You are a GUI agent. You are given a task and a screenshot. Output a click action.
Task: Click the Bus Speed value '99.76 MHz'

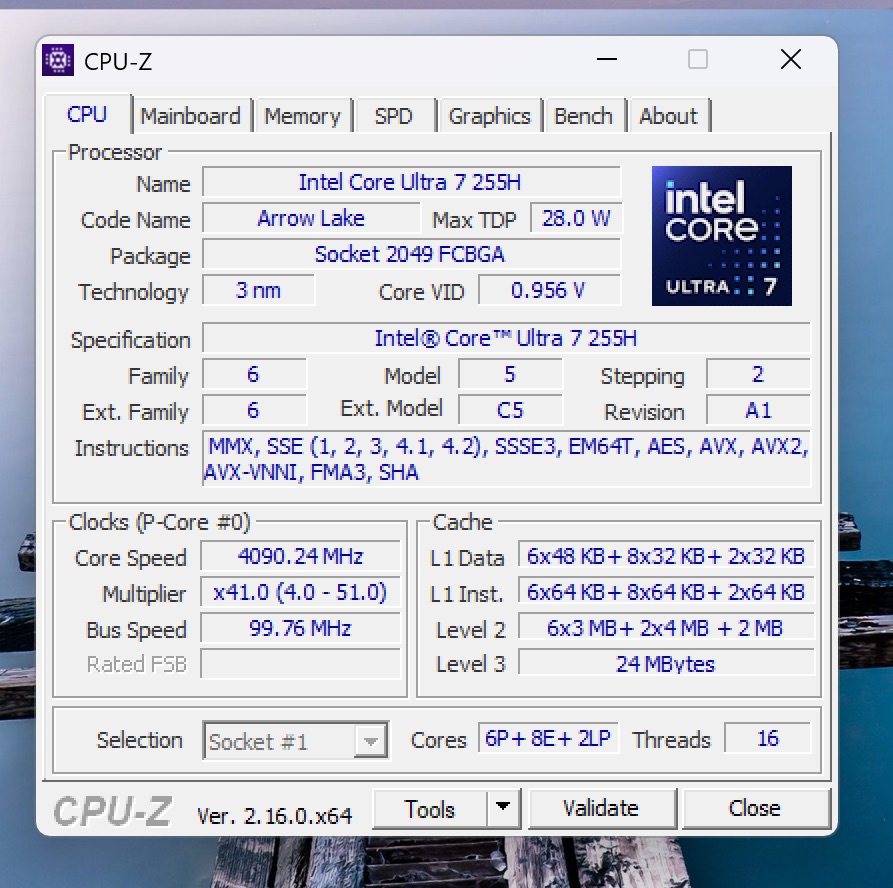[x=300, y=628]
